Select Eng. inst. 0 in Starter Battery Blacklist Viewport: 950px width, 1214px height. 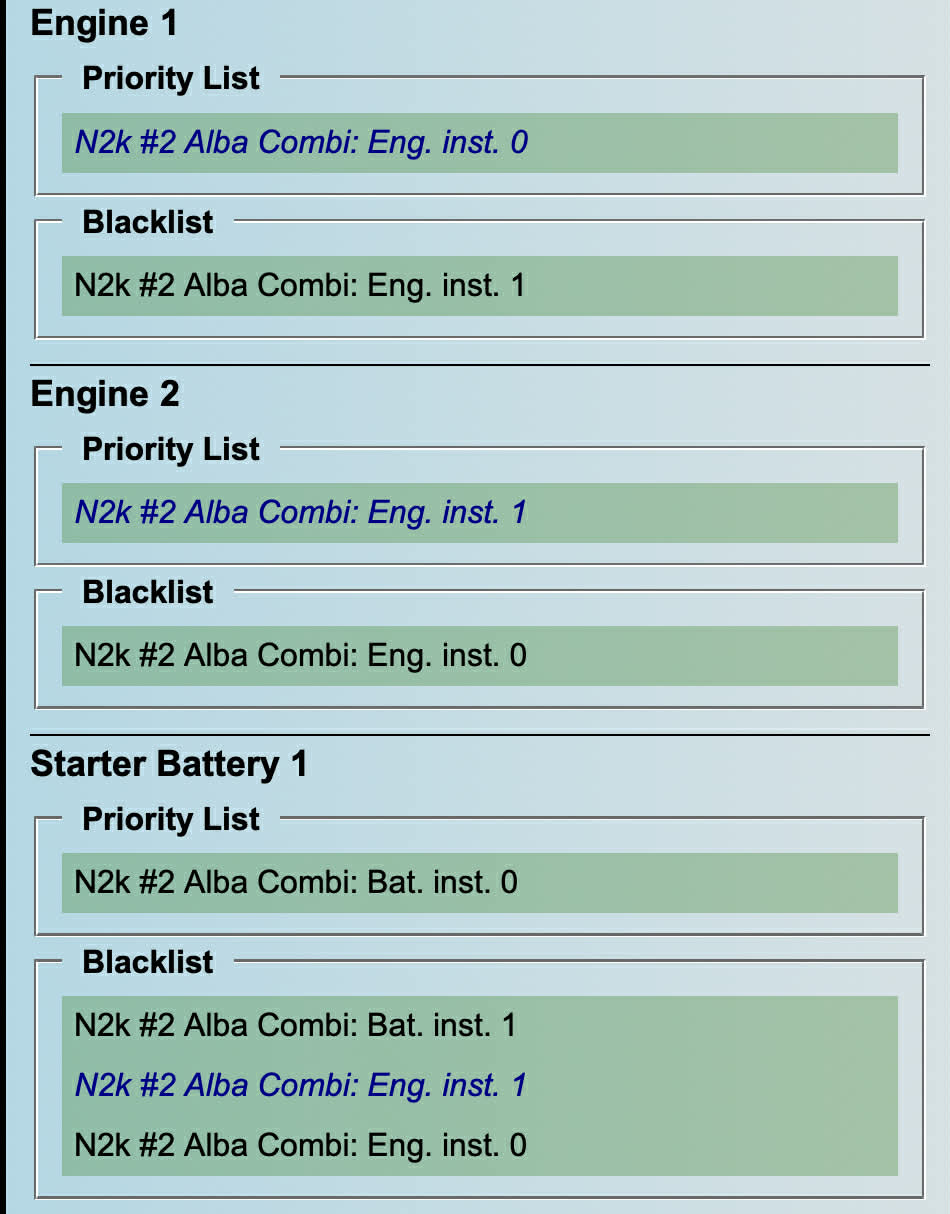click(x=300, y=1145)
